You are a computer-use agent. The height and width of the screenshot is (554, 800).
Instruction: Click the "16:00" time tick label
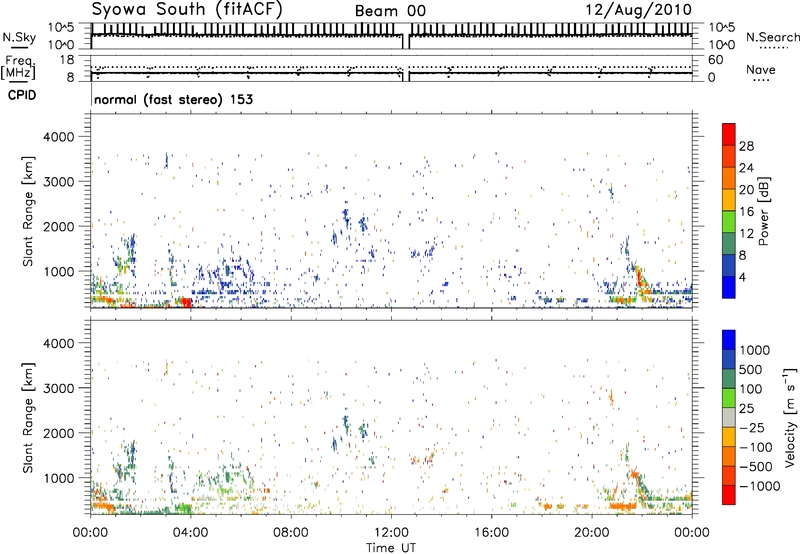[491, 533]
